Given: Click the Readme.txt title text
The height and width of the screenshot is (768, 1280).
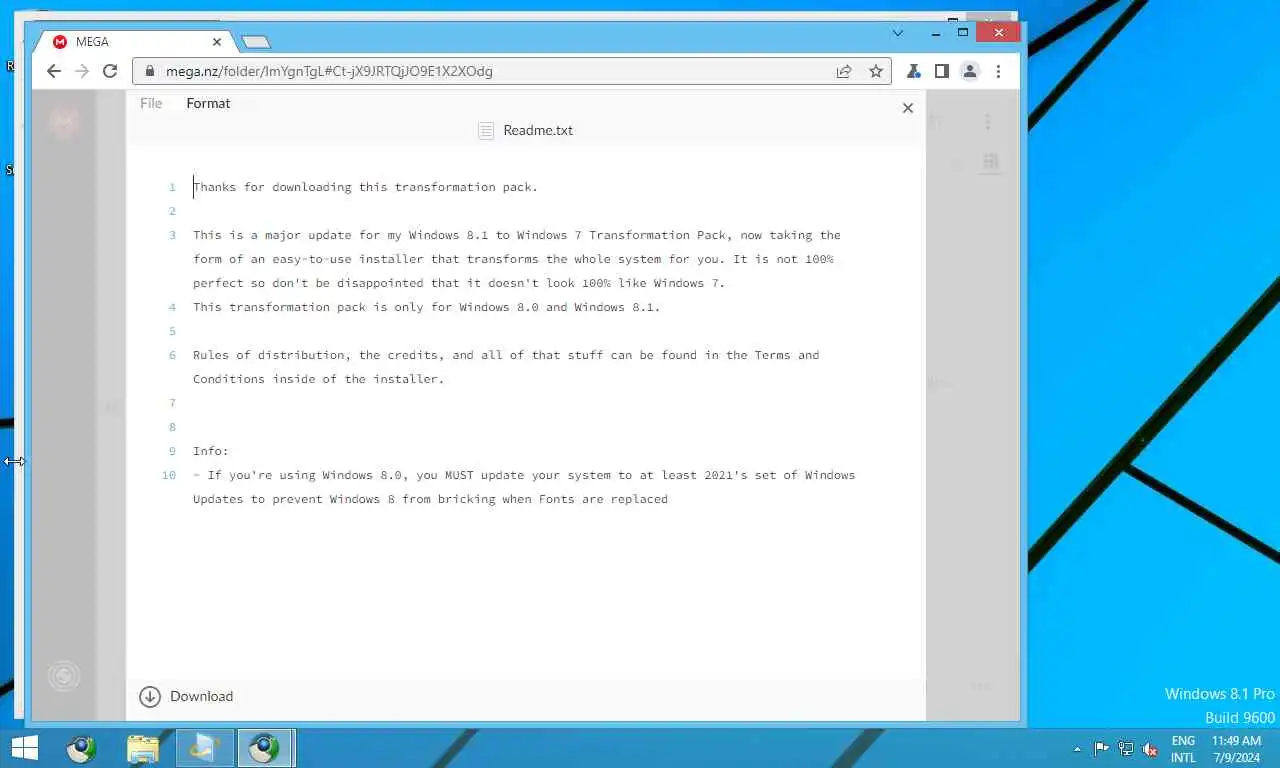Looking at the screenshot, I should 538,130.
